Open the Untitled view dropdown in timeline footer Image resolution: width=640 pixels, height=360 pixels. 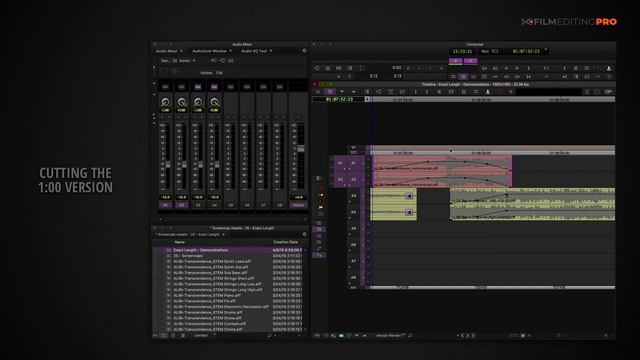[x=390, y=336]
